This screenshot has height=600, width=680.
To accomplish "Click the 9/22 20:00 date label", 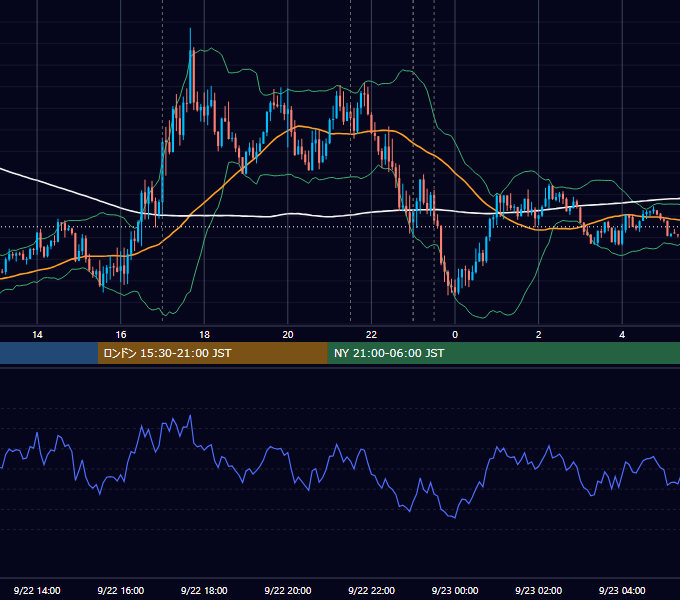I will coord(288,590).
